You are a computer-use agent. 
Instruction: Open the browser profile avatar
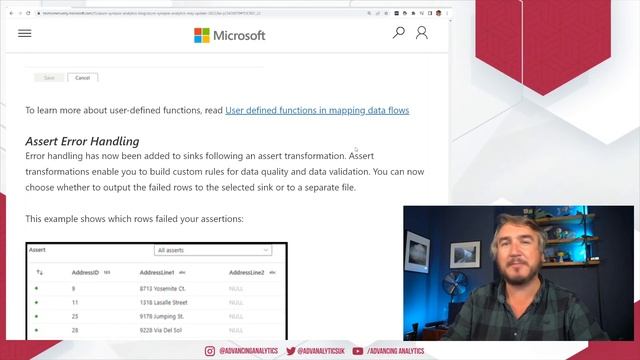(x=438, y=13)
